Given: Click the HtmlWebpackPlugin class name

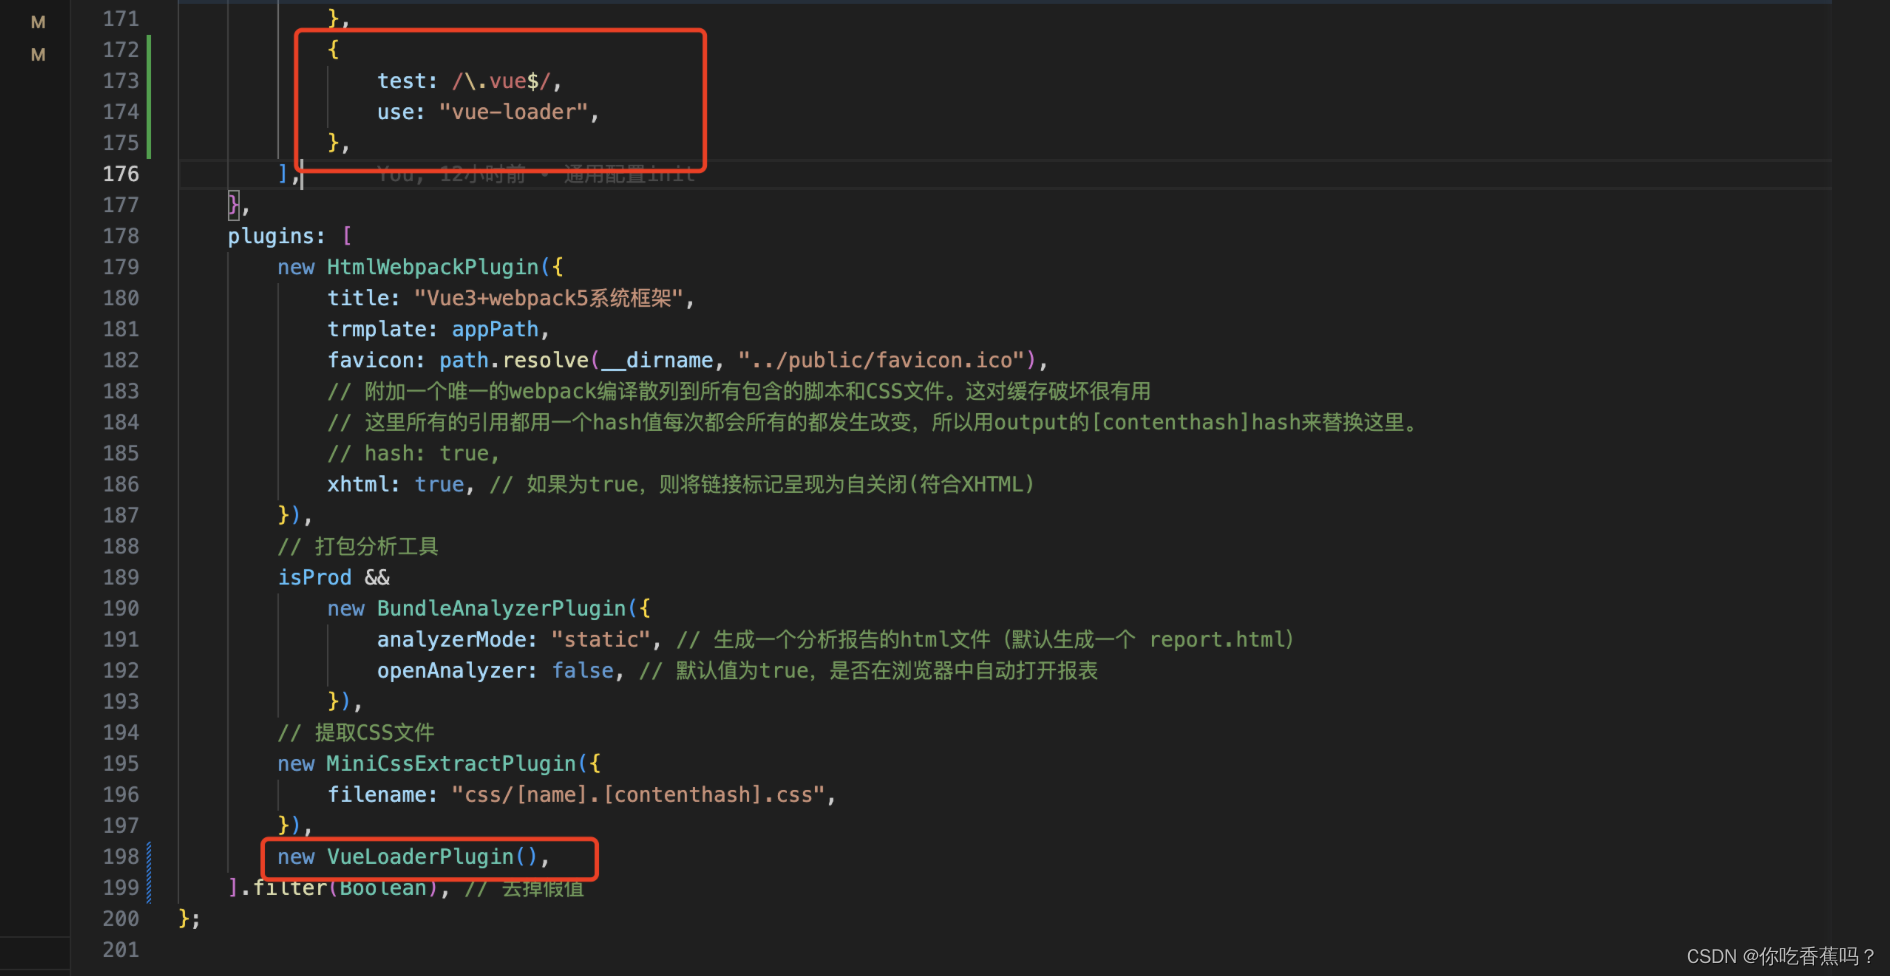Looking at the screenshot, I should pos(433,267).
